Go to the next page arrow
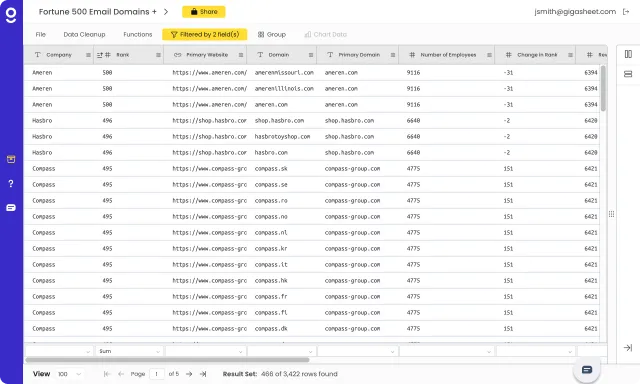 [x=189, y=374]
